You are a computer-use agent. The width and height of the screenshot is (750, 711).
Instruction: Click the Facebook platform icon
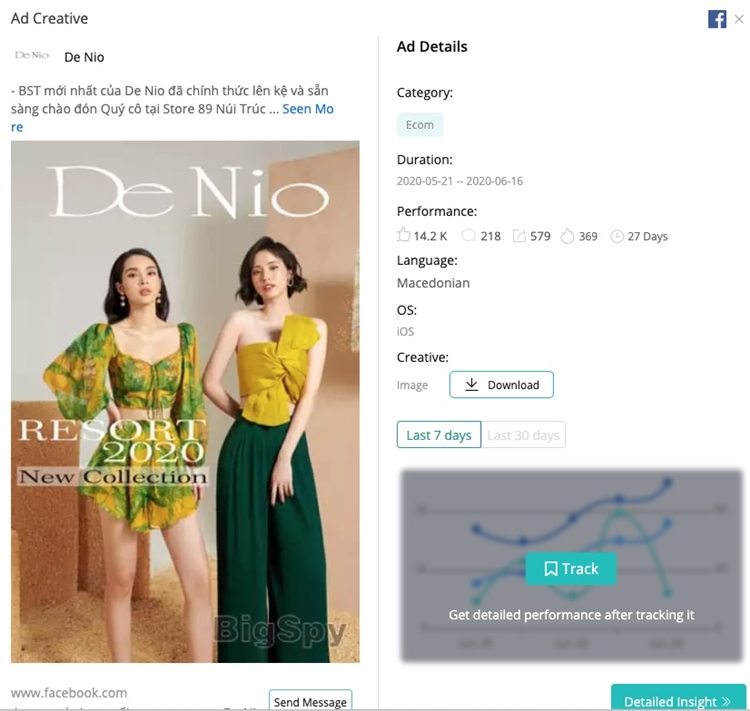tap(716, 19)
